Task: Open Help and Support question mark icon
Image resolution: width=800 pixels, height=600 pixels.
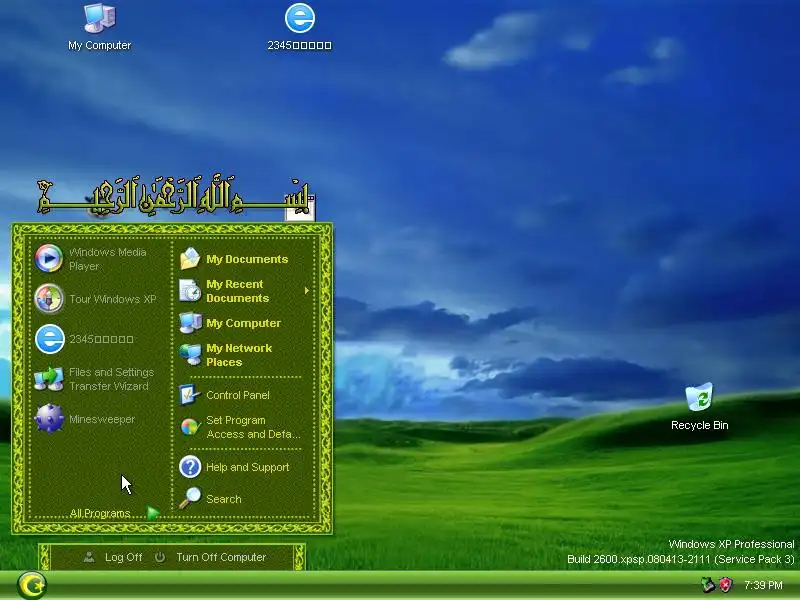Action: pyautogui.click(x=190, y=467)
